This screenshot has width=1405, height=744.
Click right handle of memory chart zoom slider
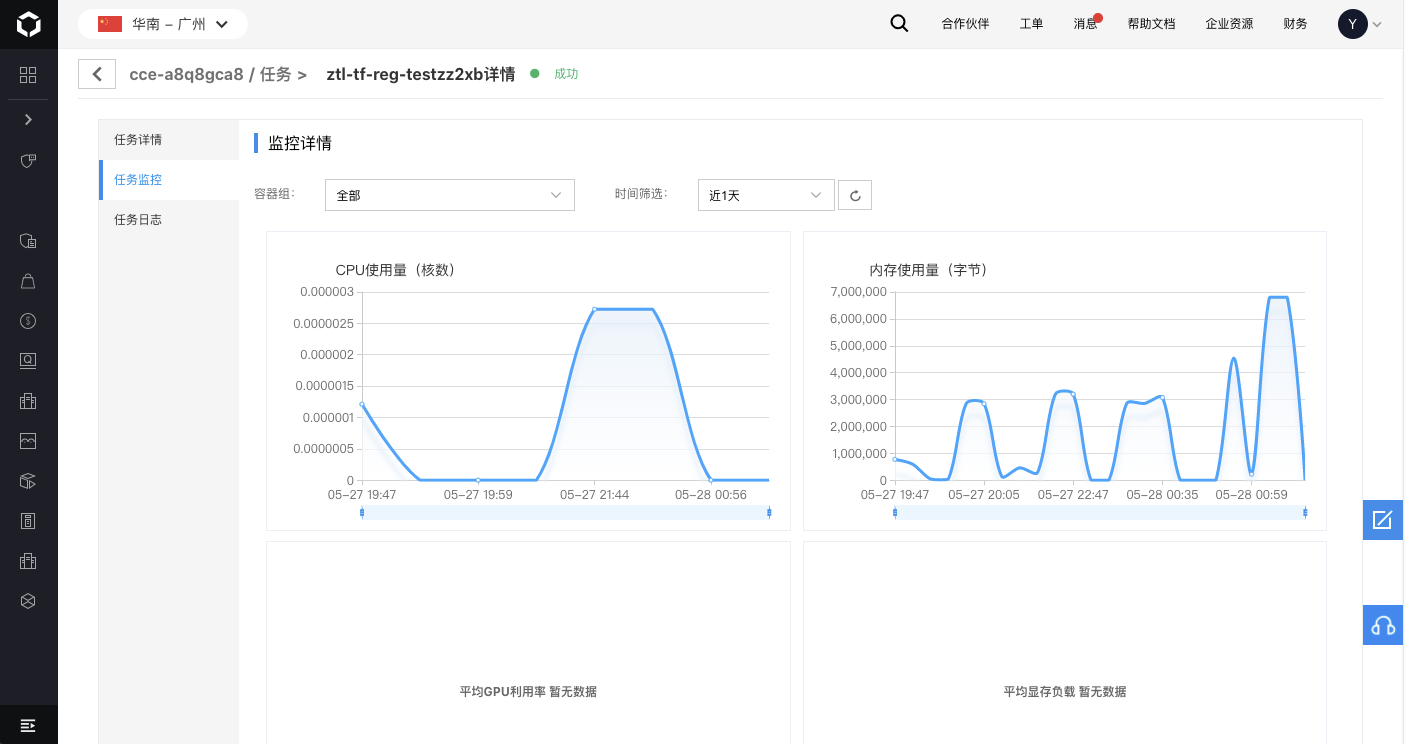[x=1305, y=512]
